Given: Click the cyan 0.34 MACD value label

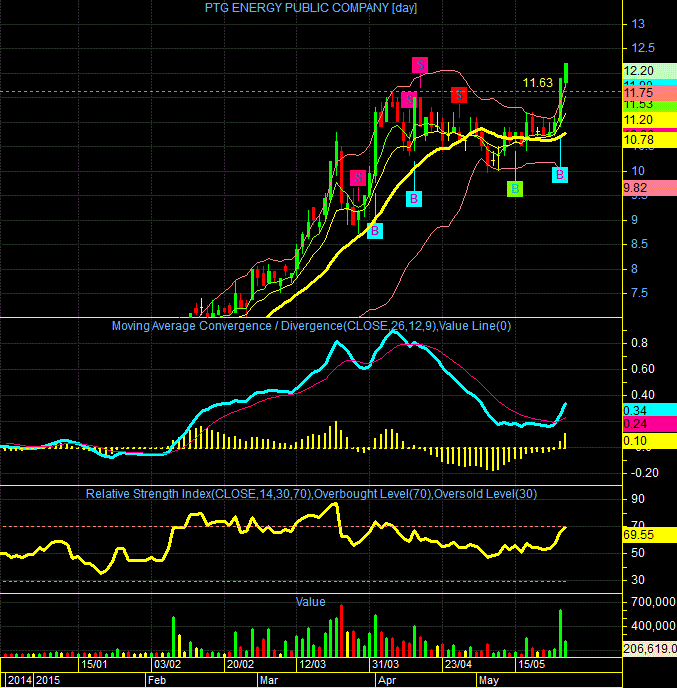Looking at the screenshot, I should (x=650, y=410).
